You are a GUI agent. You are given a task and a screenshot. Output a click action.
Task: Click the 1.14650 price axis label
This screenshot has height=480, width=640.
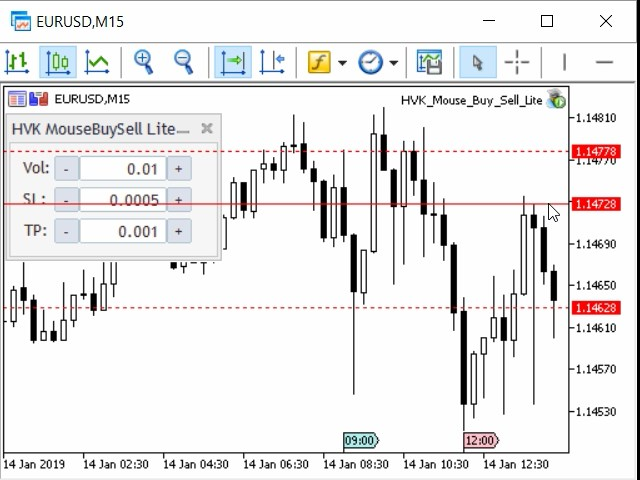pos(595,285)
